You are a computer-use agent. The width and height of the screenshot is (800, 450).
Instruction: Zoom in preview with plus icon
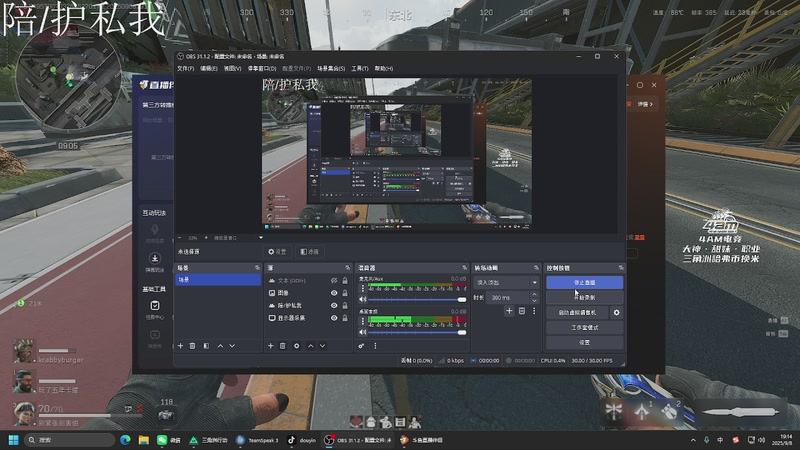pyautogui.click(x=206, y=238)
